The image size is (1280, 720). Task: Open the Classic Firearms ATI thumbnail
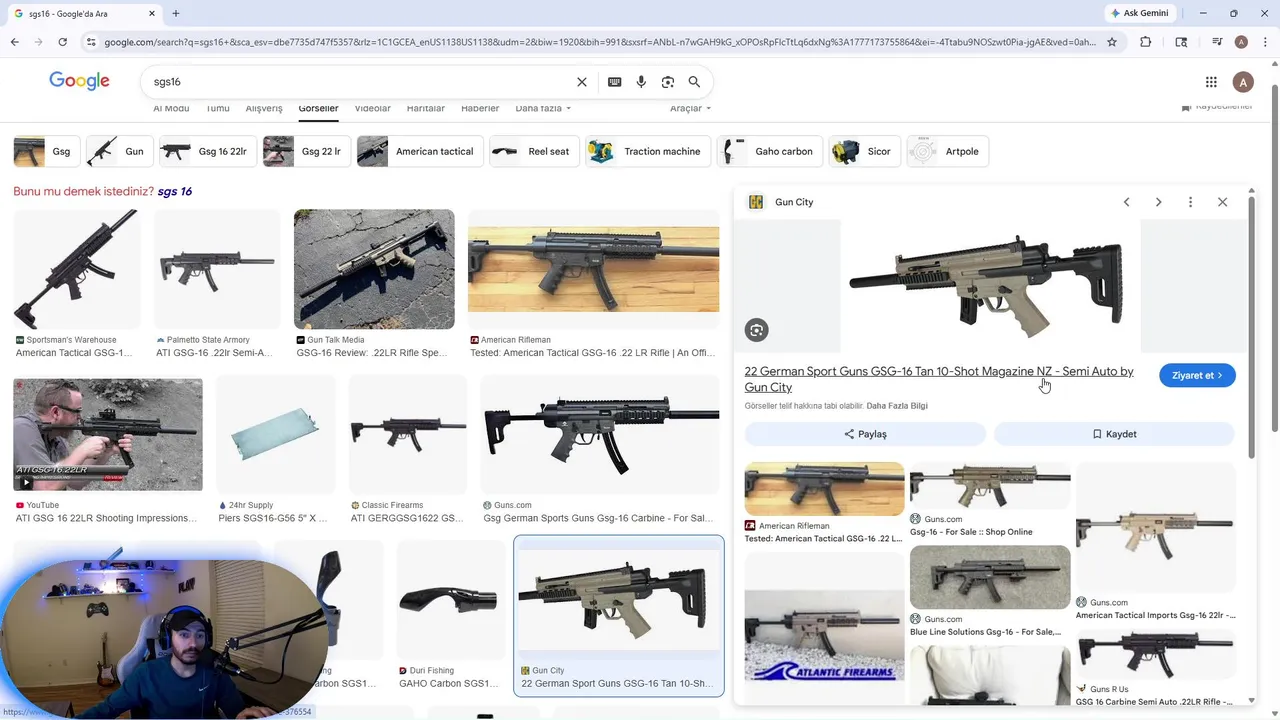coord(408,434)
